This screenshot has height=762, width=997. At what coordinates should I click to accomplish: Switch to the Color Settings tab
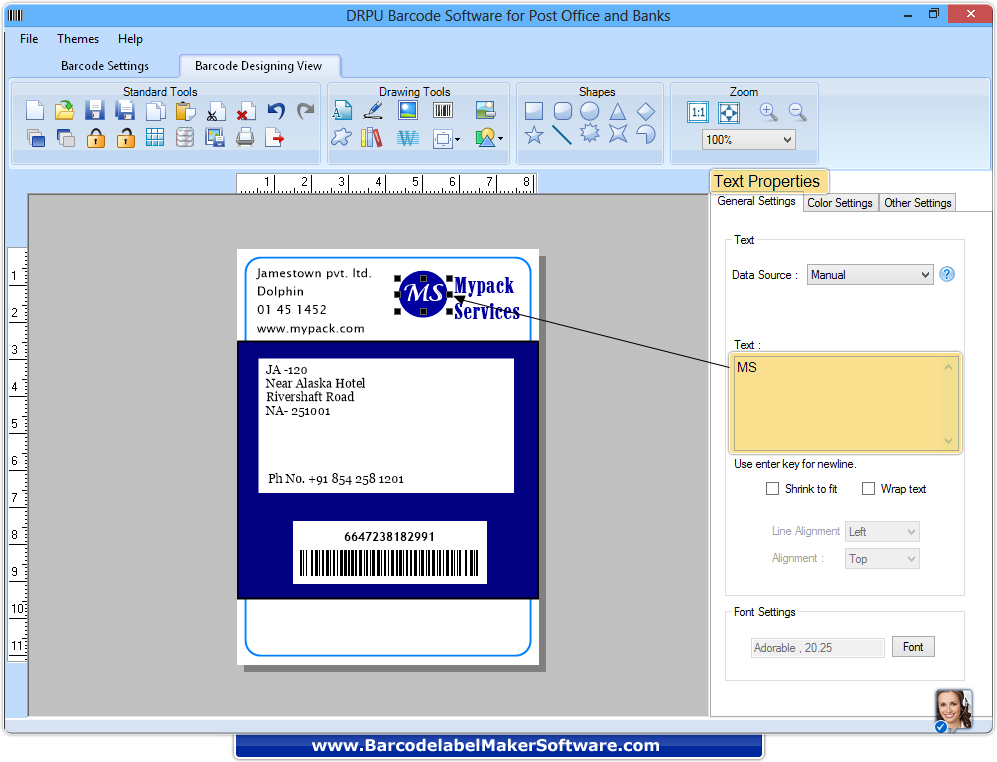[x=840, y=203]
